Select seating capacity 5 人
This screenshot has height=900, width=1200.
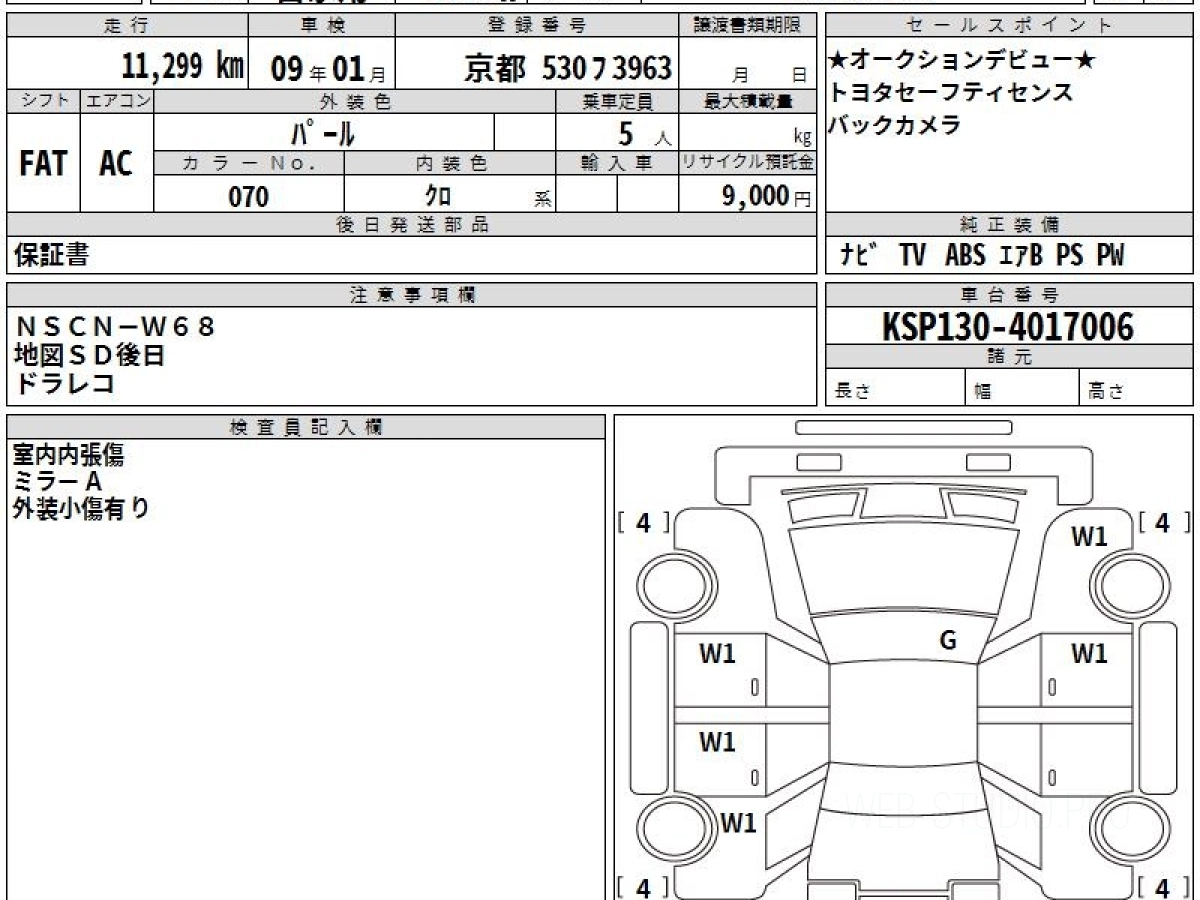[644, 134]
